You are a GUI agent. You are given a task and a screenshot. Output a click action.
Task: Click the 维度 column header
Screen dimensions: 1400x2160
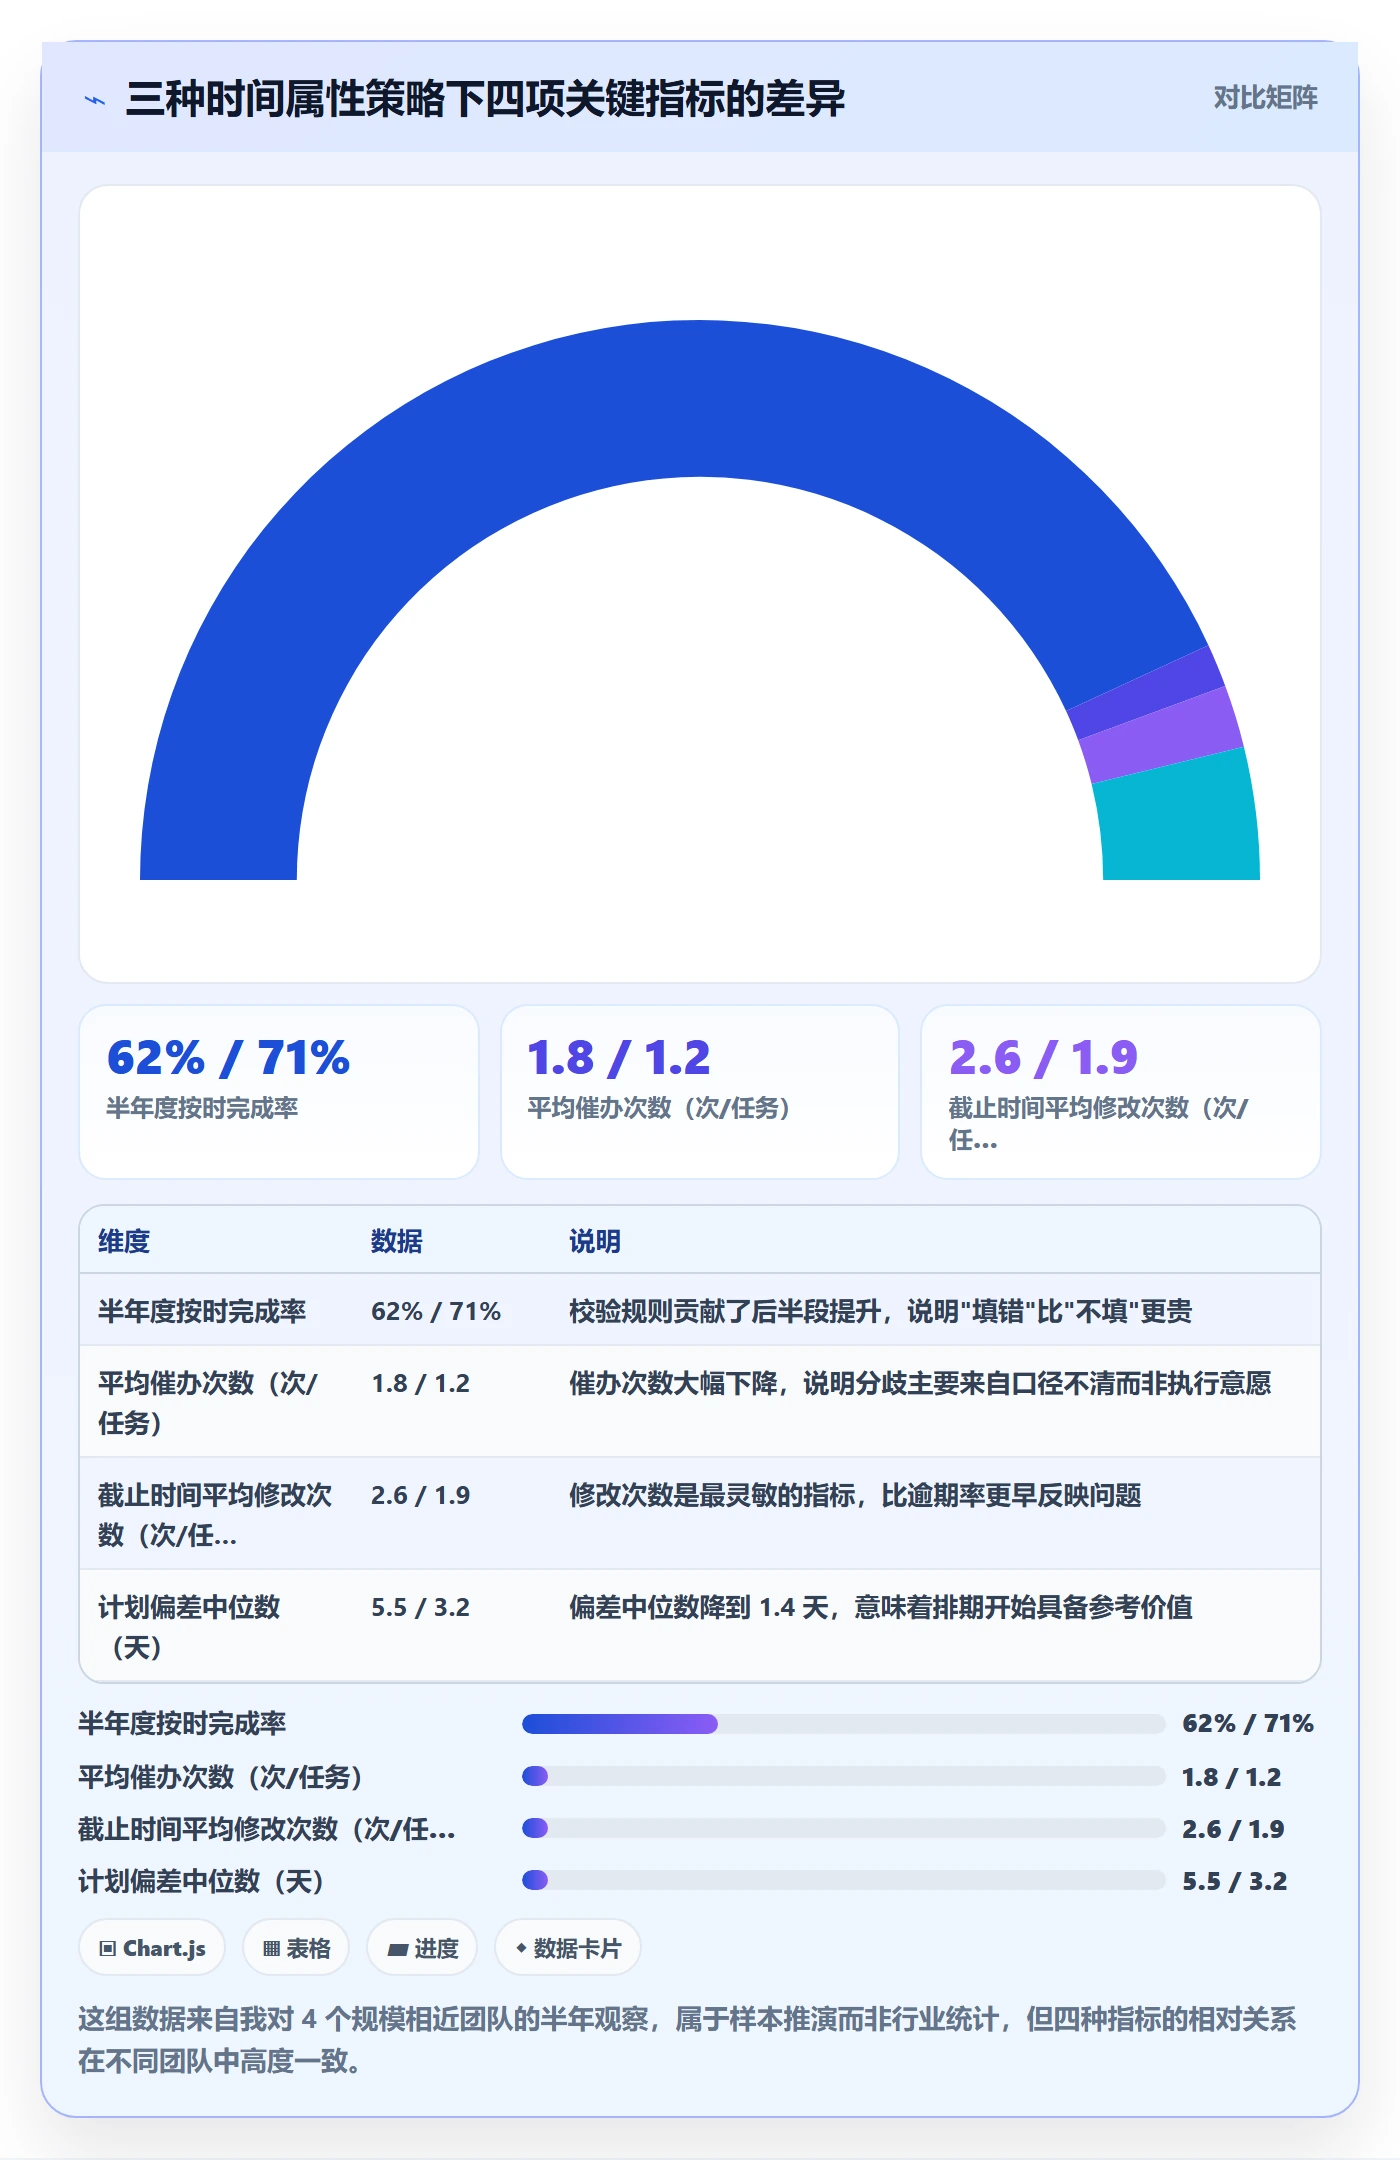pos(124,1241)
